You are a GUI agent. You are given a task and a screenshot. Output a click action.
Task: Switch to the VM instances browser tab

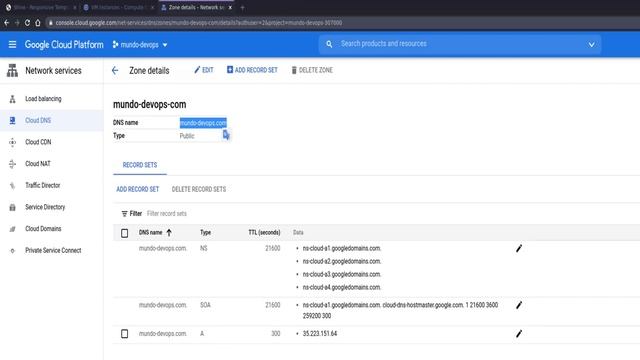pos(118,7)
